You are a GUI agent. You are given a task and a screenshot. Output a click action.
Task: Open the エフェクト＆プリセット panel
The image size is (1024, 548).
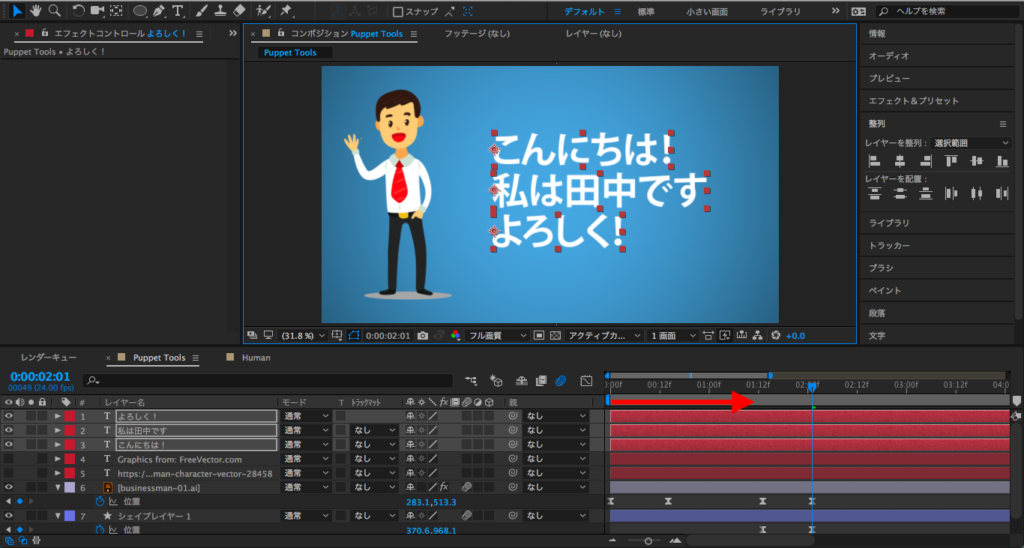pos(913,101)
